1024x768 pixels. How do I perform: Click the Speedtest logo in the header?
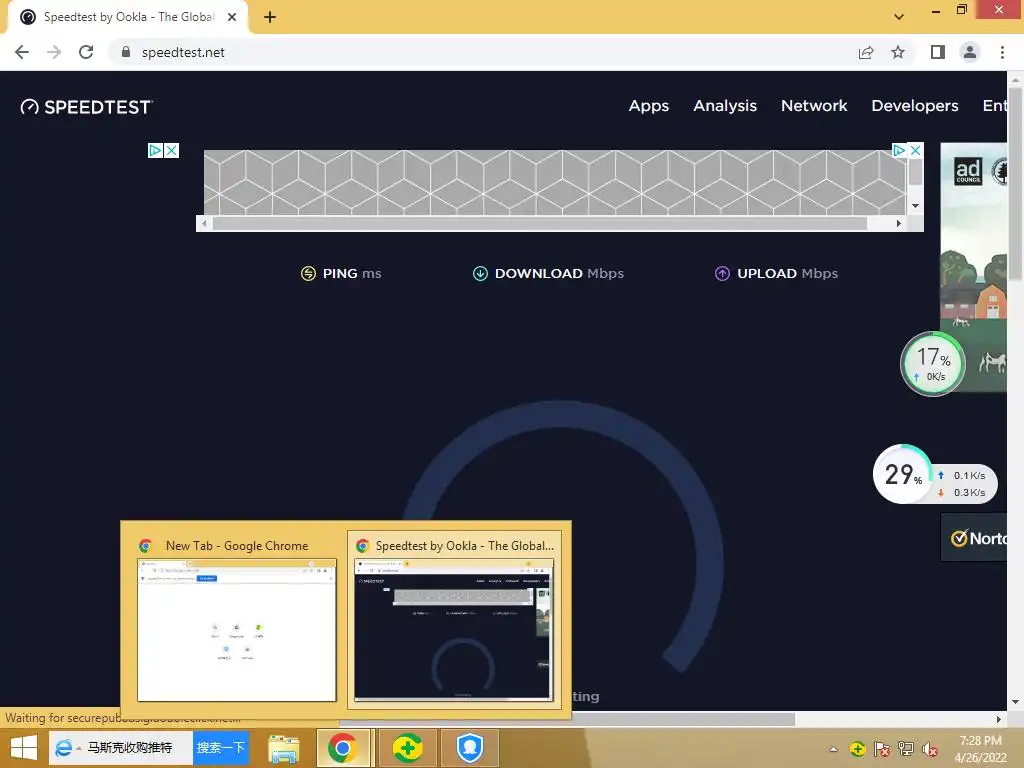click(86, 107)
